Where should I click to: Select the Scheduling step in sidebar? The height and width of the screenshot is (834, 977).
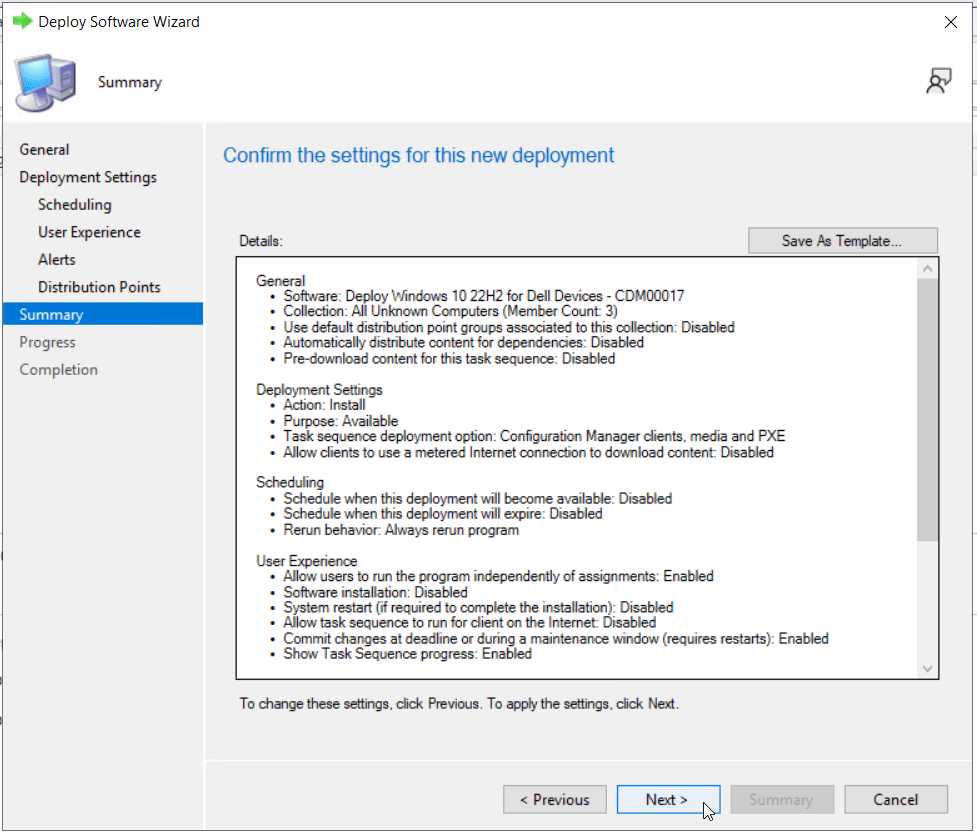pyautogui.click(x=74, y=204)
